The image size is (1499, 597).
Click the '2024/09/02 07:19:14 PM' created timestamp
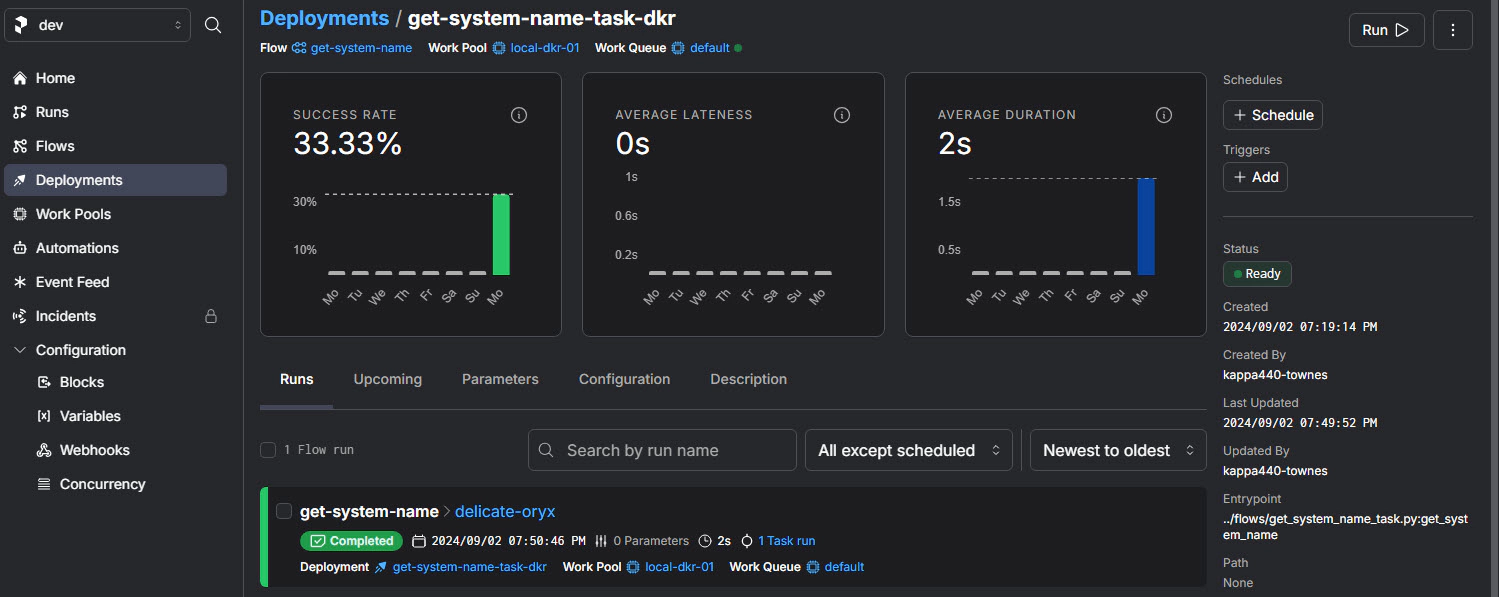point(1300,327)
